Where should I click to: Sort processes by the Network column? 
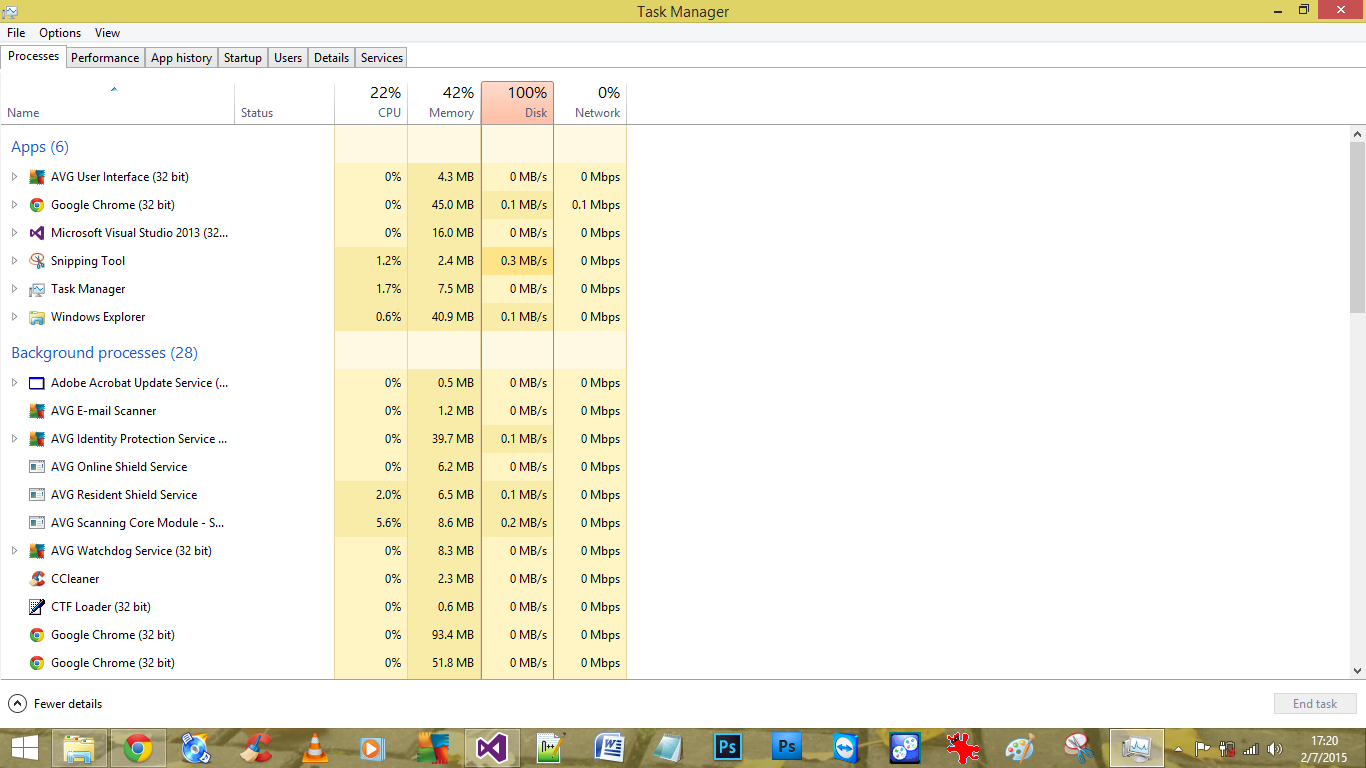coord(590,103)
